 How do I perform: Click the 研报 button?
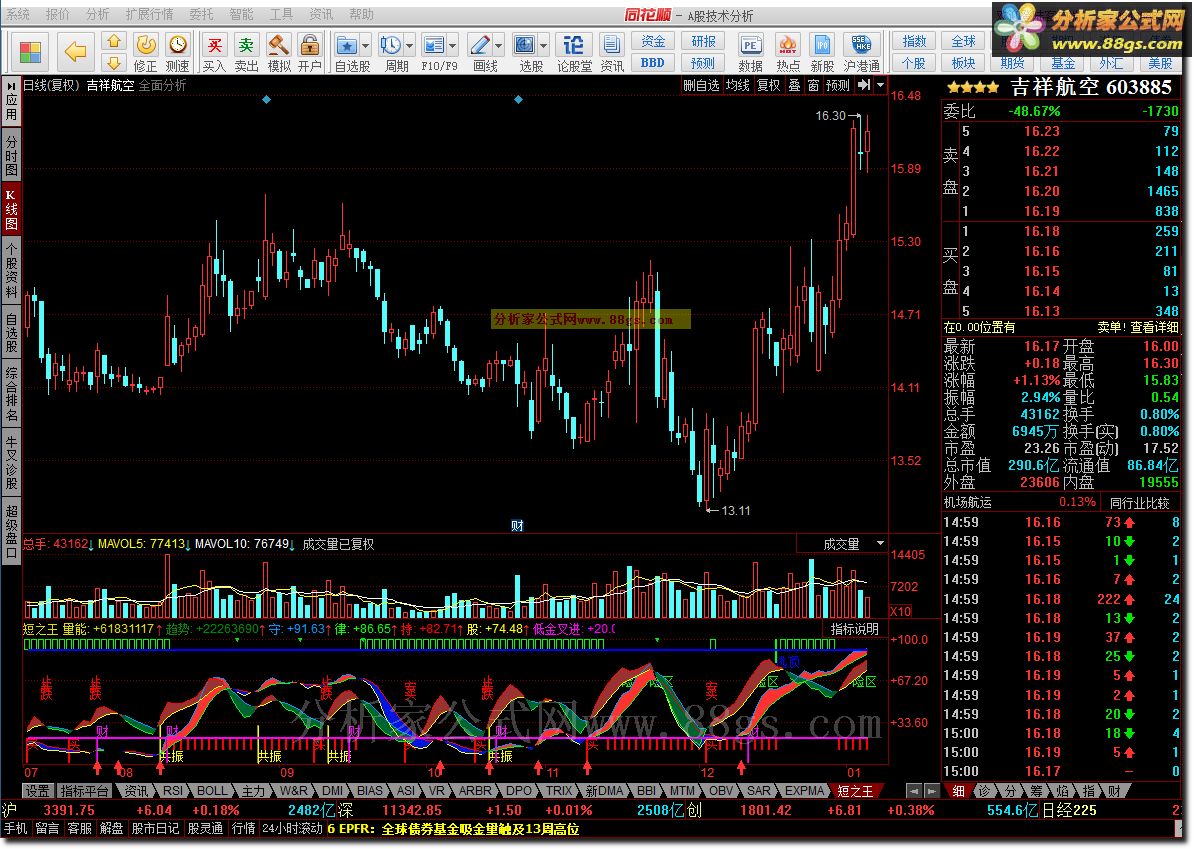click(703, 41)
